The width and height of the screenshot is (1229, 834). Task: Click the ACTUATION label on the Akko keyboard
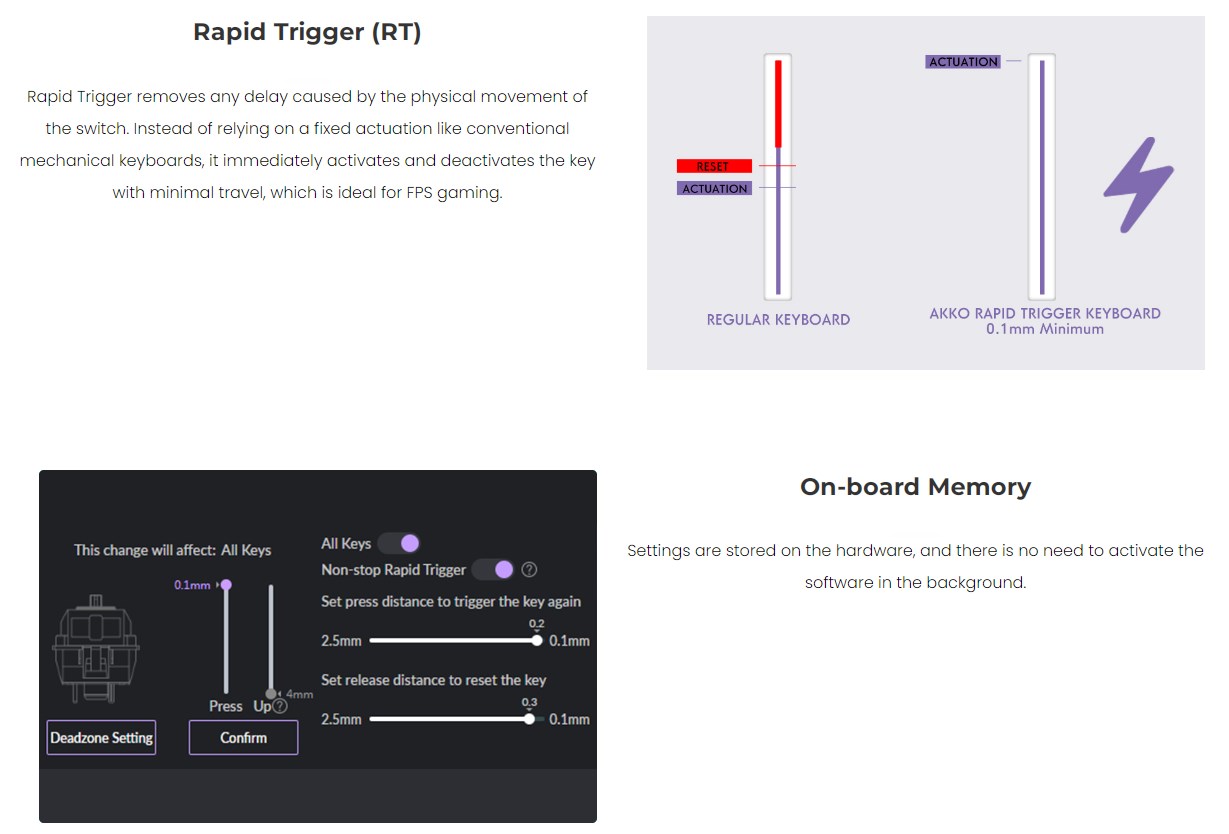pos(963,62)
